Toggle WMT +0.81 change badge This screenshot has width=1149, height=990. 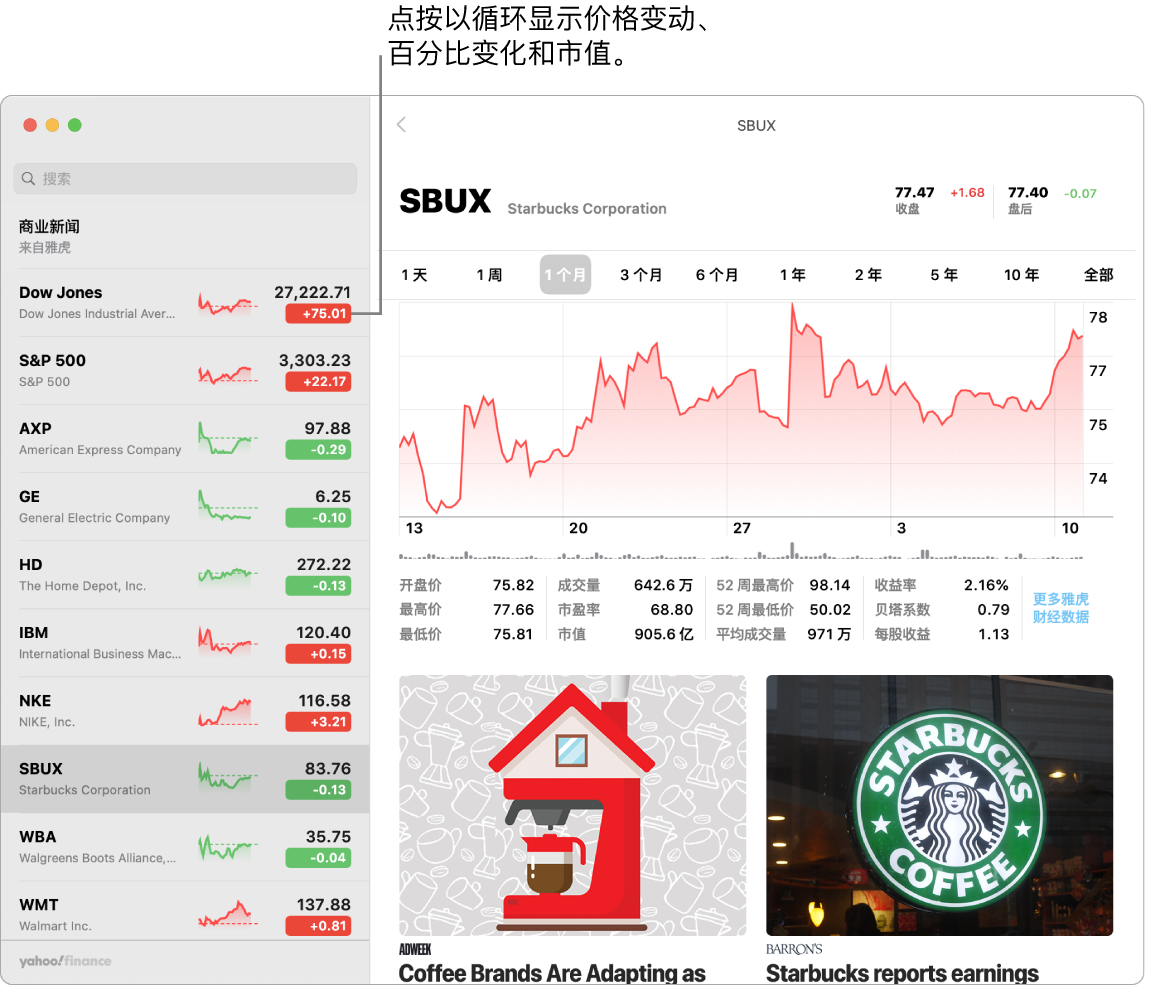coord(318,926)
